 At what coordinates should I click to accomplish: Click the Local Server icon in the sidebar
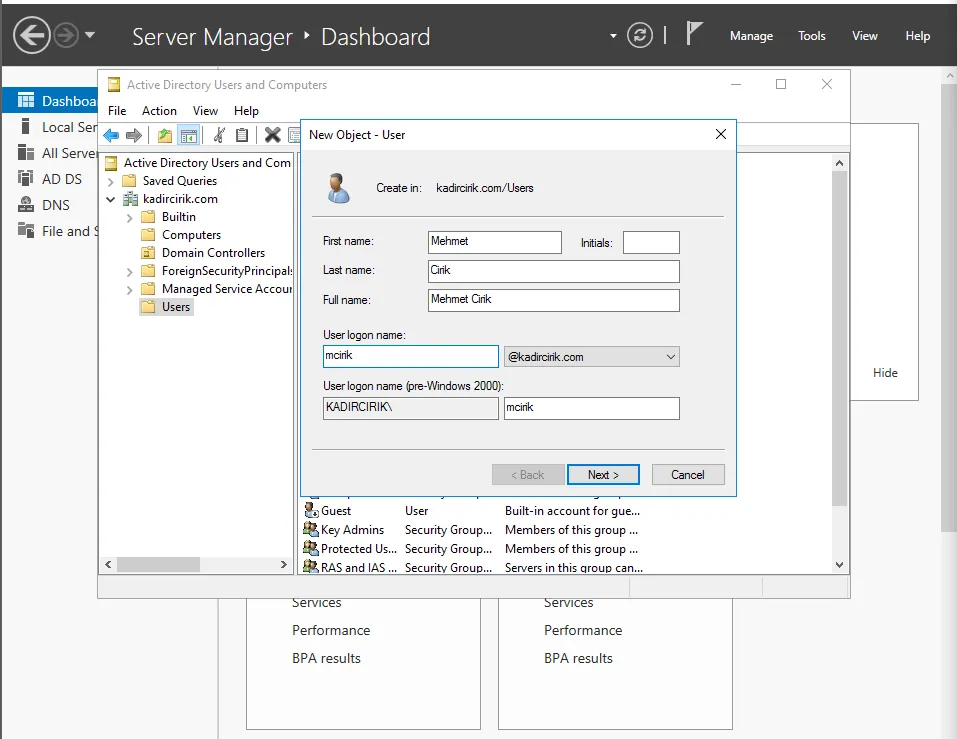coord(26,126)
